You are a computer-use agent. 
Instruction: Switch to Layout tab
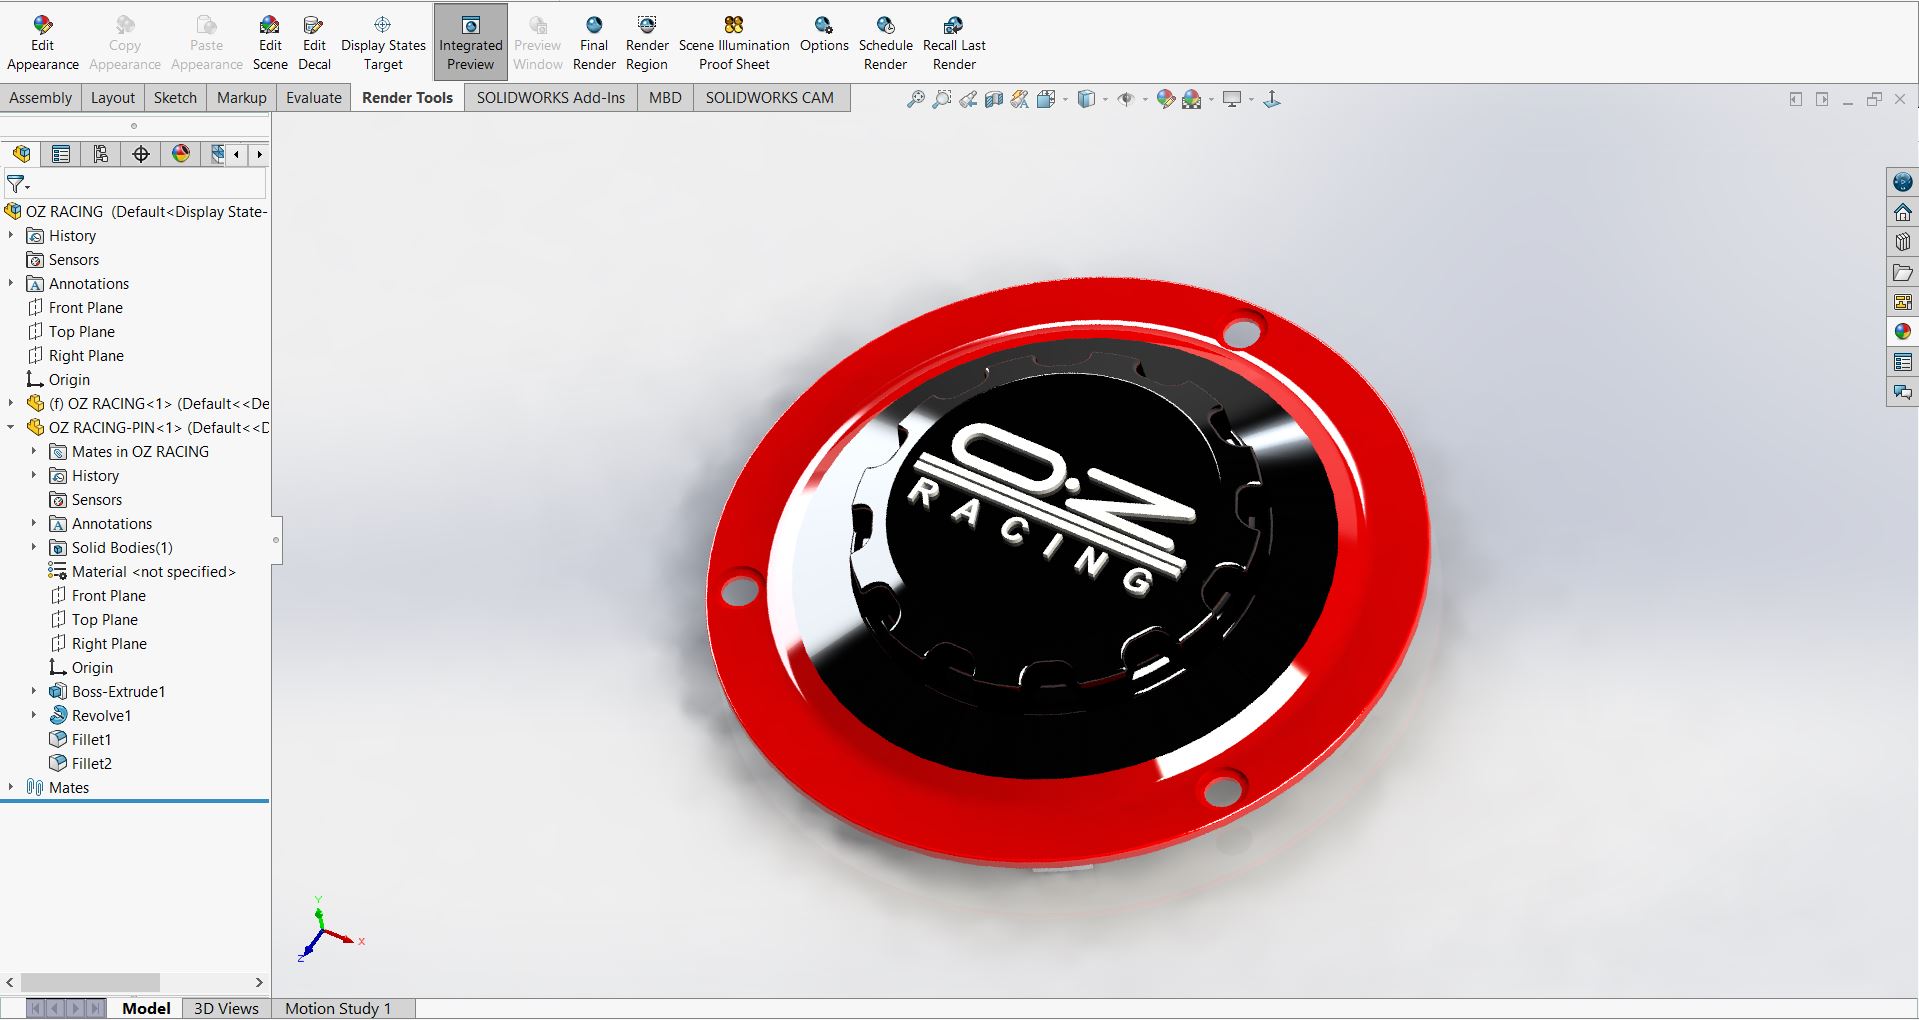point(113,97)
